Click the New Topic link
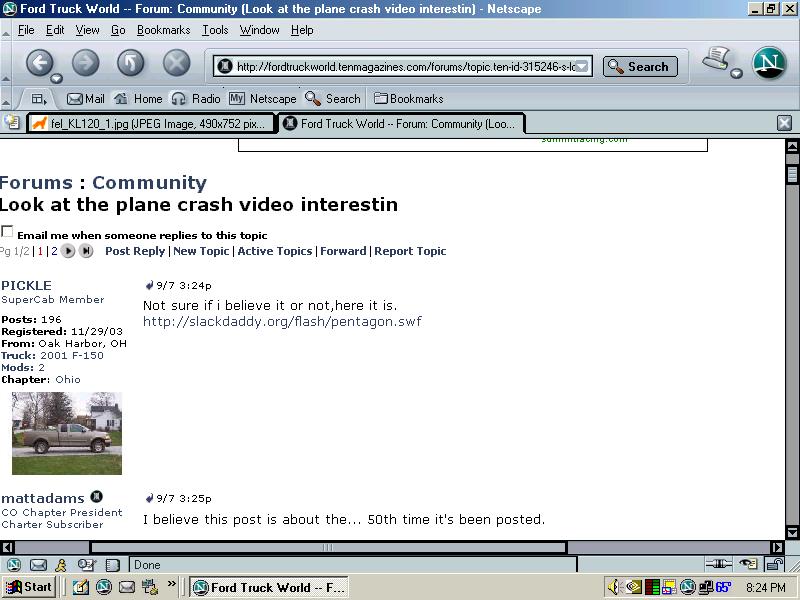 click(x=201, y=251)
